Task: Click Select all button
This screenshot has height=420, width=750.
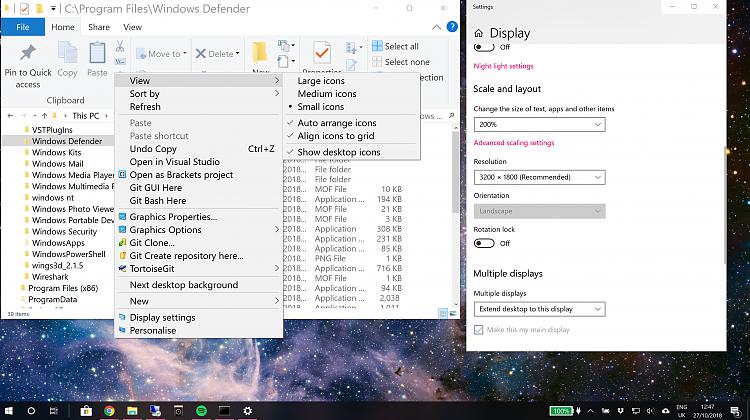Action: point(395,46)
